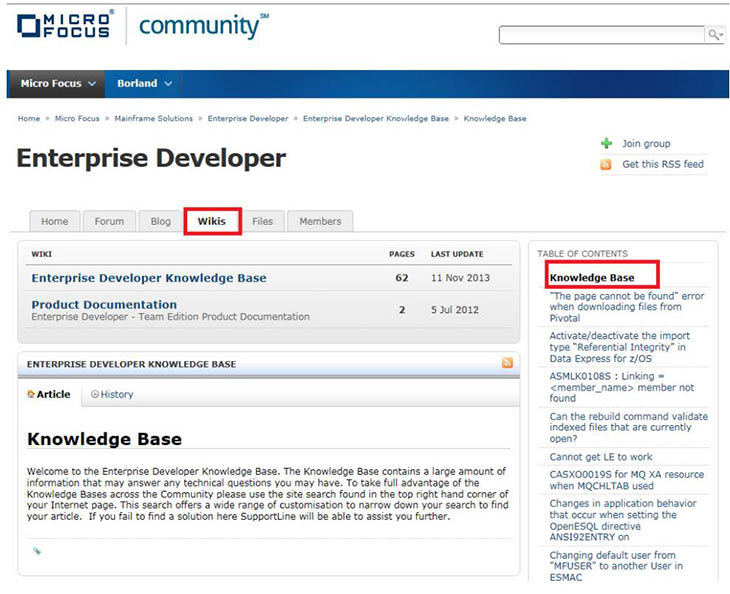Open the Product Documentation wiki link
Viewport: 730px width, 594px height.
coord(104,304)
